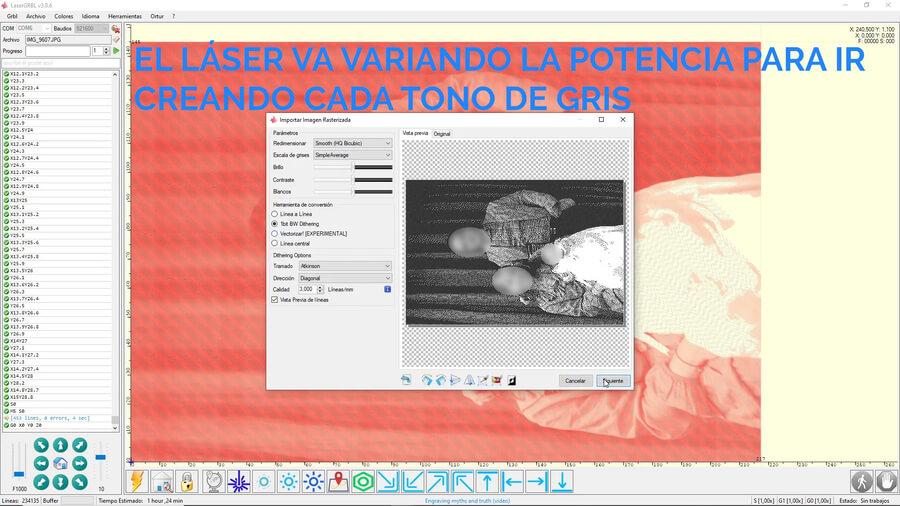This screenshot has height=506, width=900.
Task: Open the Idioma menu
Action: (x=90, y=16)
